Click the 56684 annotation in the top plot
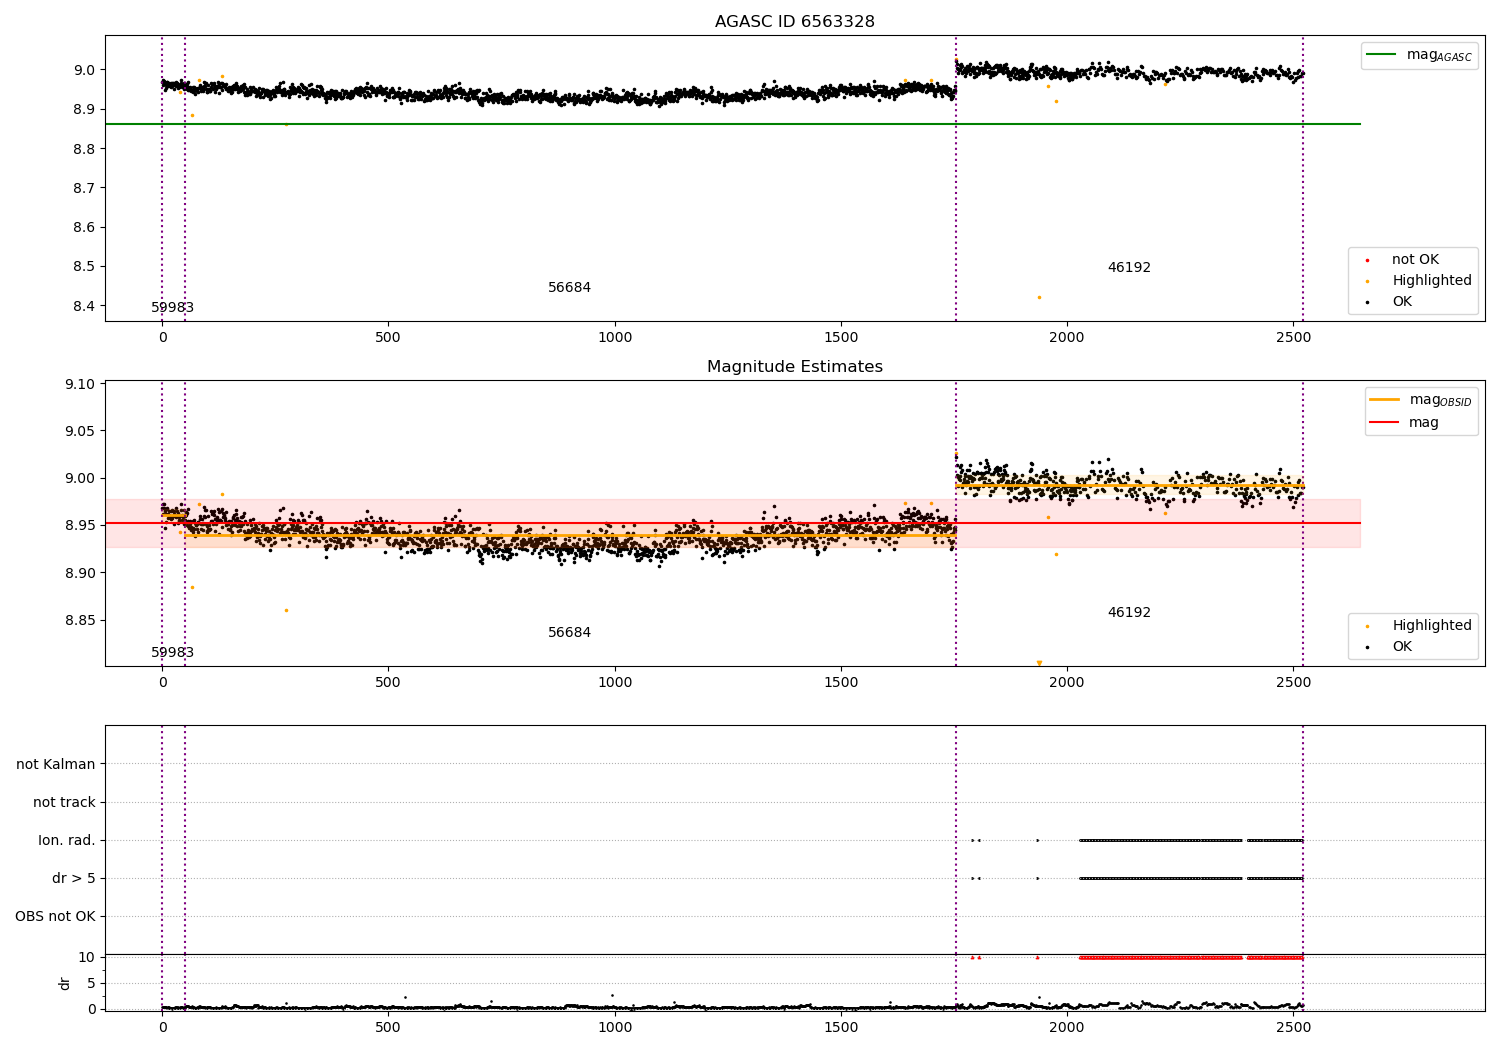This screenshot has height=1050, width=1500. click(569, 288)
